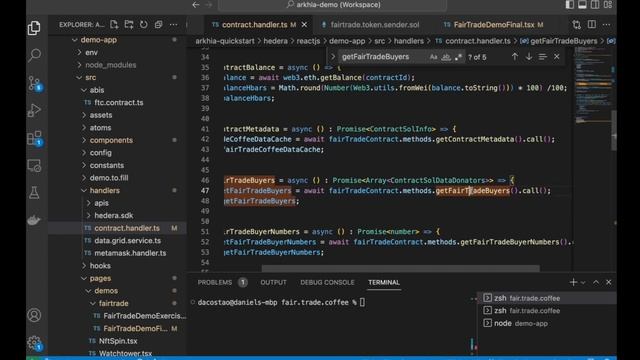
Task: Open the Output panel tab
Action: tap(273, 282)
